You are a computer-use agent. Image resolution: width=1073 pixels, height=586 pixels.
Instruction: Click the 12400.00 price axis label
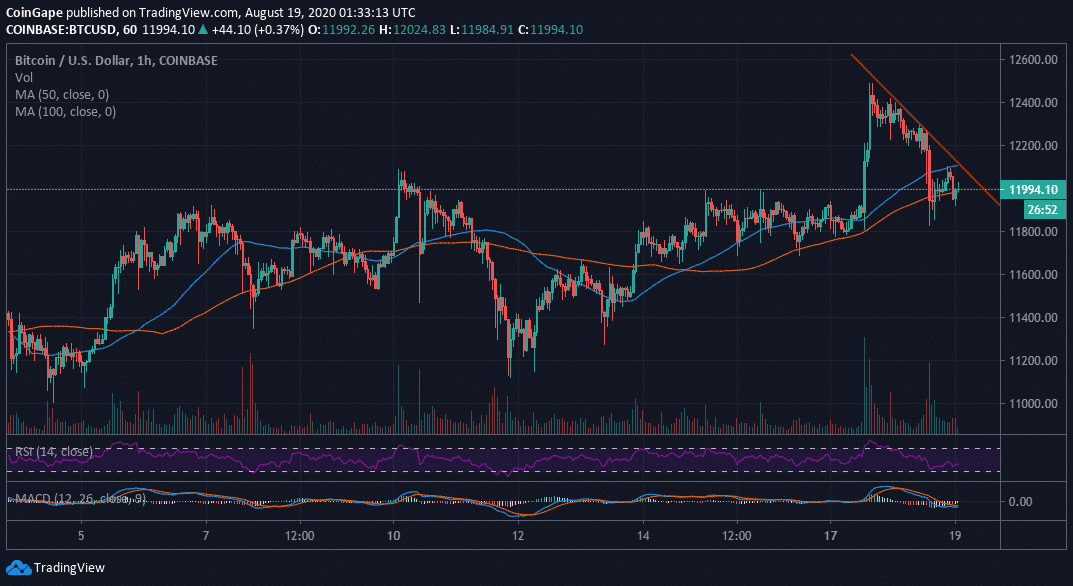[x=1033, y=103]
